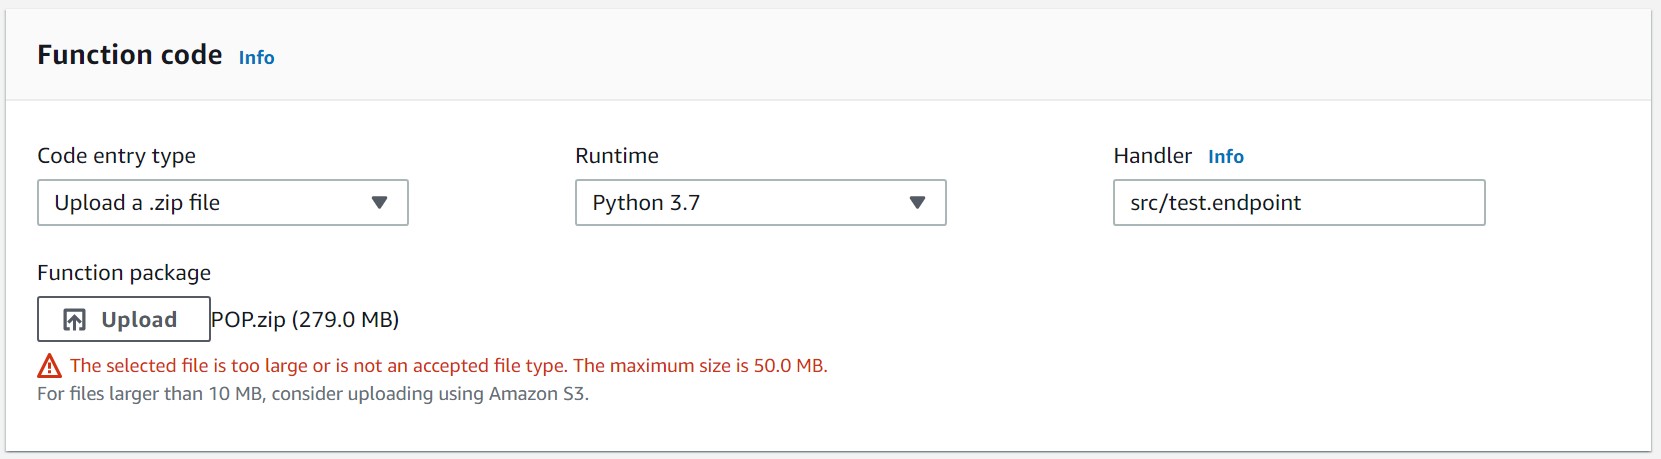Click the POP.zip (279.0 MB) file name
This screenshot has height=459, width=1661.
[x=305, y=320]
